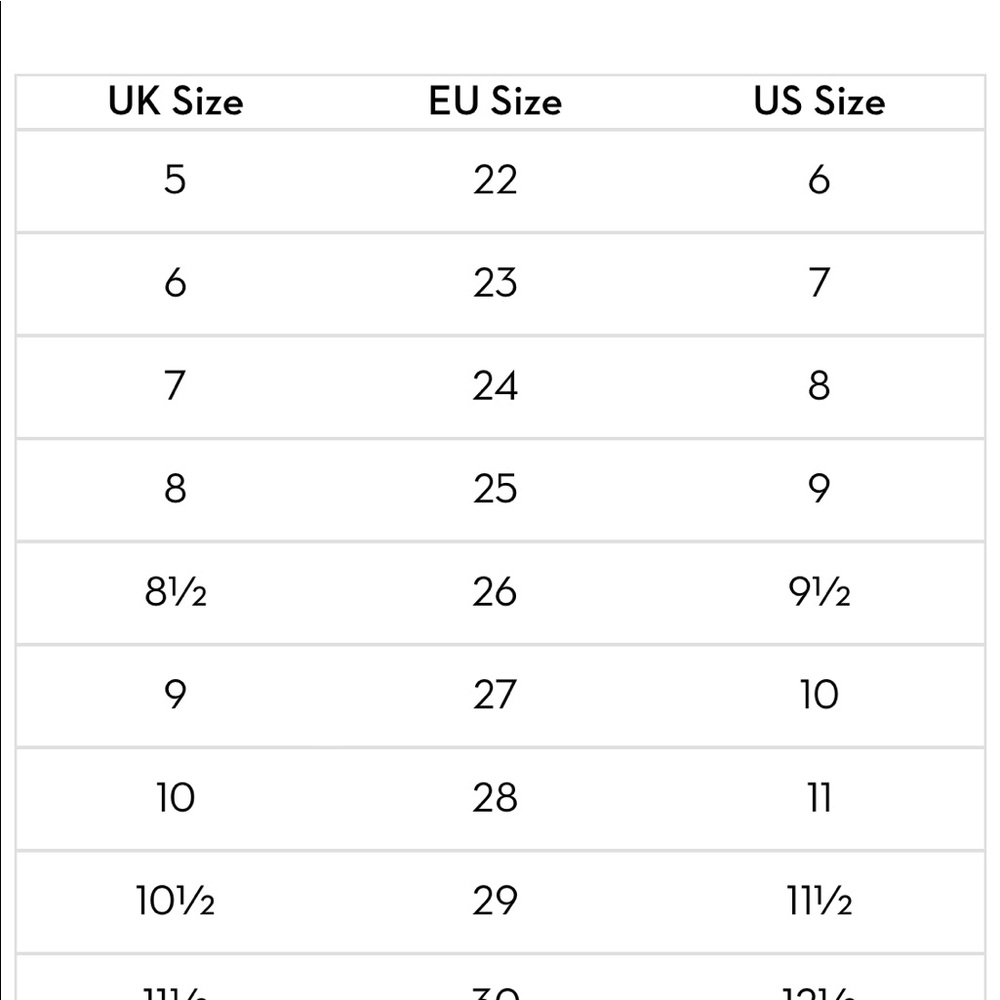The image size is (1000, 1000).
Task: Click the EU size 23 cell
Action: pyautogui.click(x=495, y=283)
